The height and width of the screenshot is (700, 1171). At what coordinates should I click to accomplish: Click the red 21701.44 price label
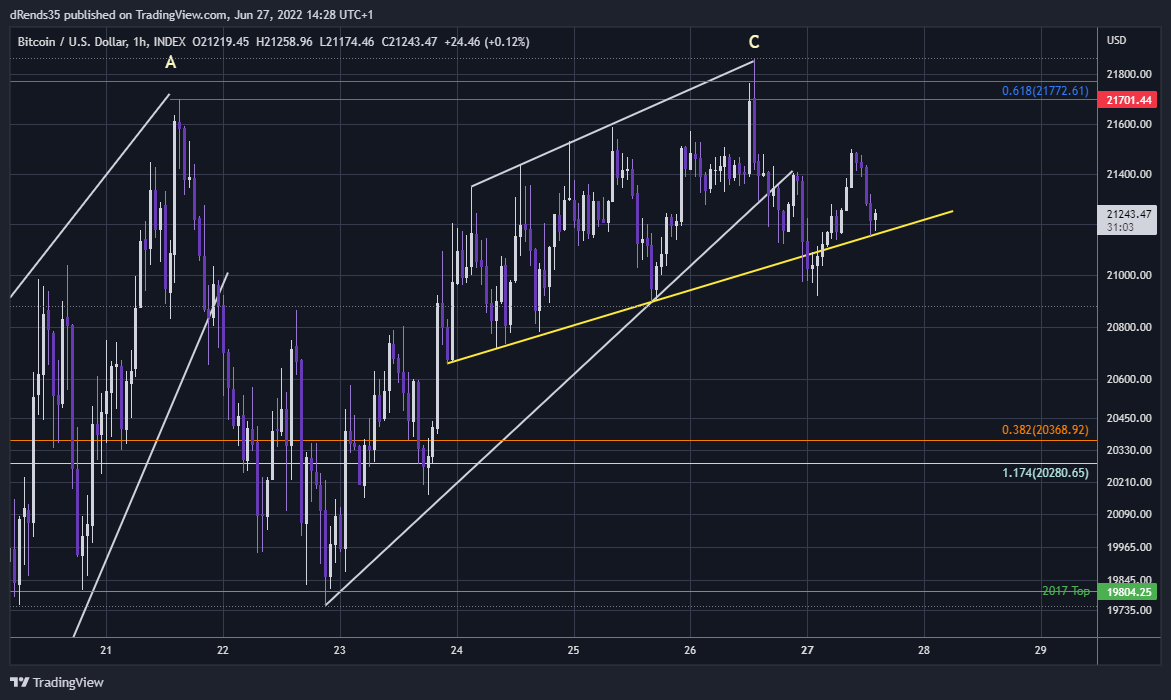[1127, 100]
